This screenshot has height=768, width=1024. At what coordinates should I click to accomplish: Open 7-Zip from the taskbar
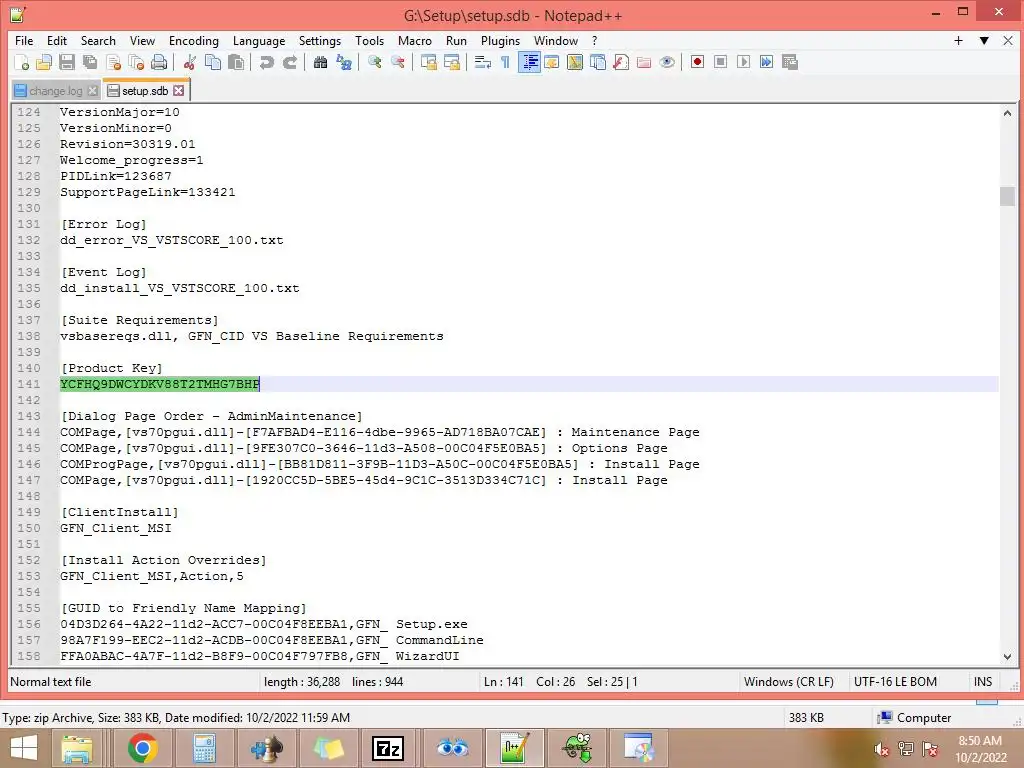click(x=388, y=748)
